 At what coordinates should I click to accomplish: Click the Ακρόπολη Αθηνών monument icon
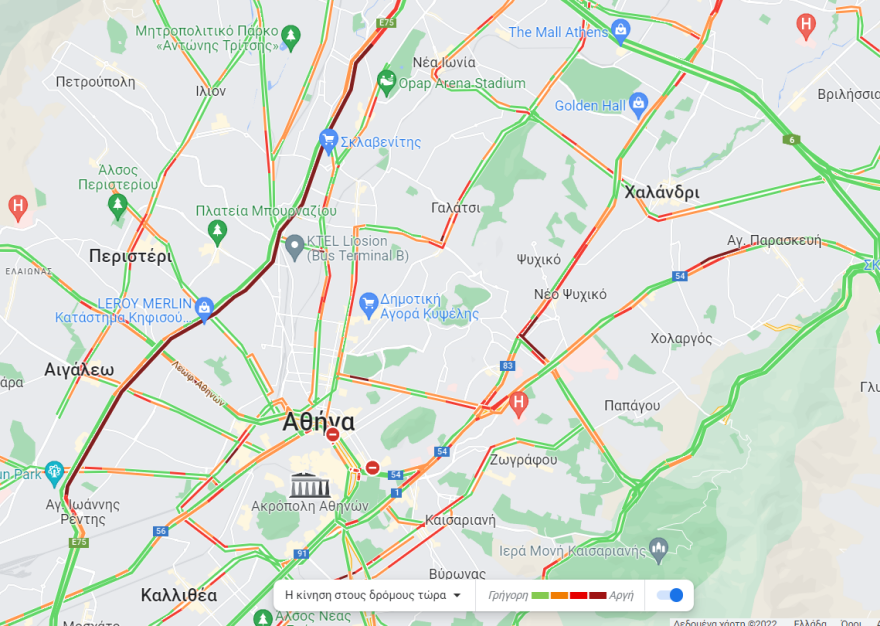[309, 485]
